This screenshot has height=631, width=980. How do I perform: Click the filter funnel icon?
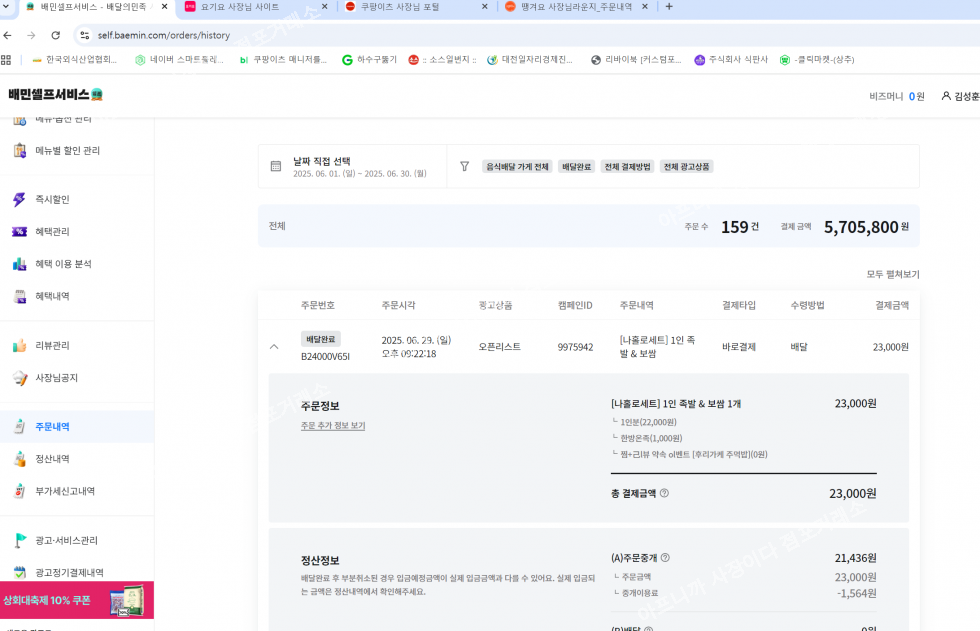pos(464,166)
